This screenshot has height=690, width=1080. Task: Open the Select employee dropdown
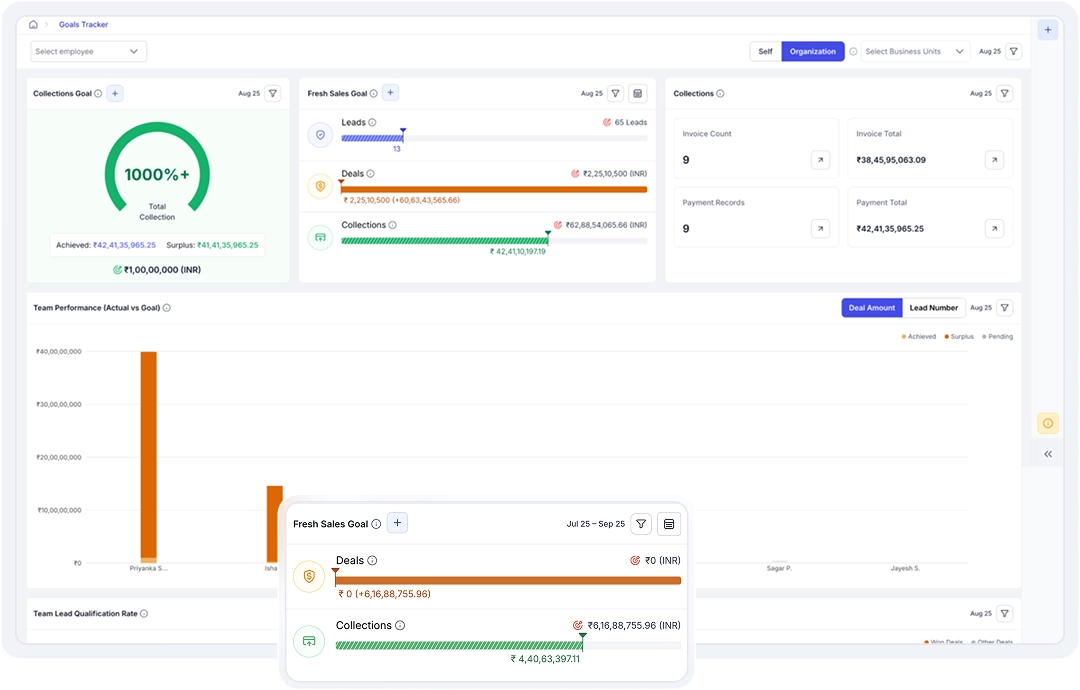click(88, 51)
